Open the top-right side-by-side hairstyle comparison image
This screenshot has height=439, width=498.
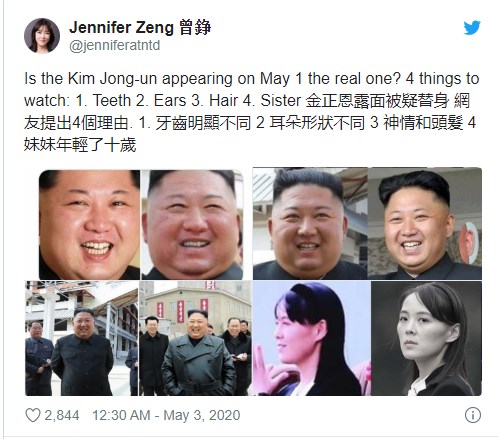[x=367, y=223]
